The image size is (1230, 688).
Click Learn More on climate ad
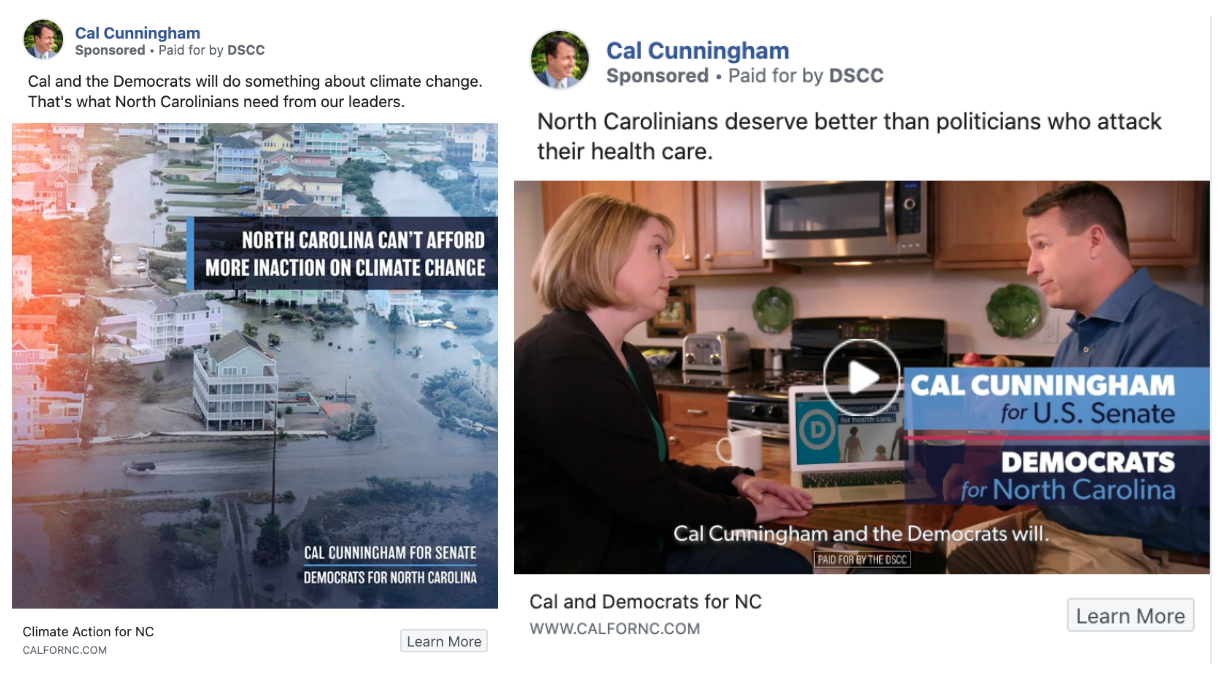(x=444, y=641)
